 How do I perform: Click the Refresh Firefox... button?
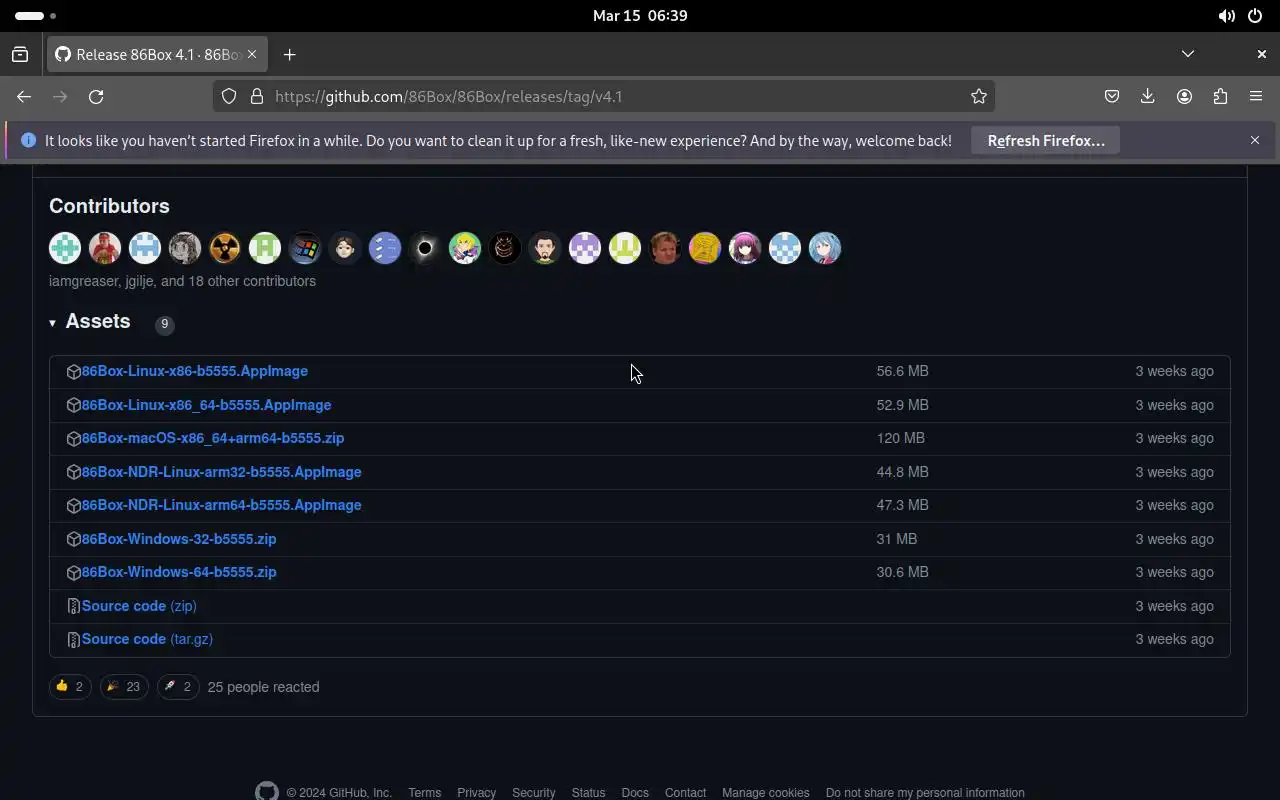click(1046, 141)
